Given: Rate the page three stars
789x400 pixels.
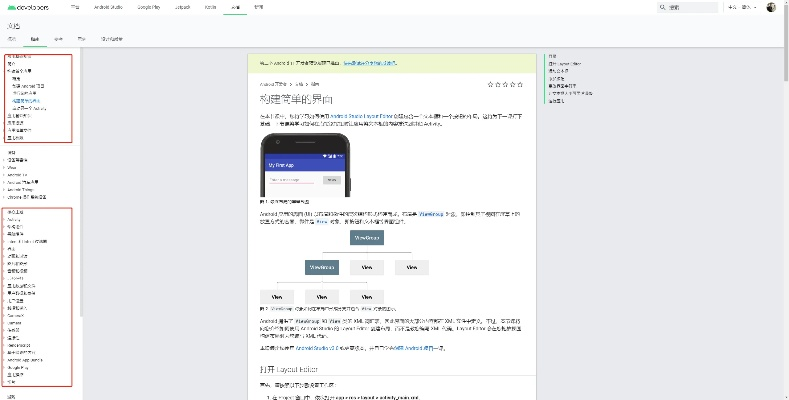Looking at the screenshot, I should pyautogui.click(x=503, y=85).
